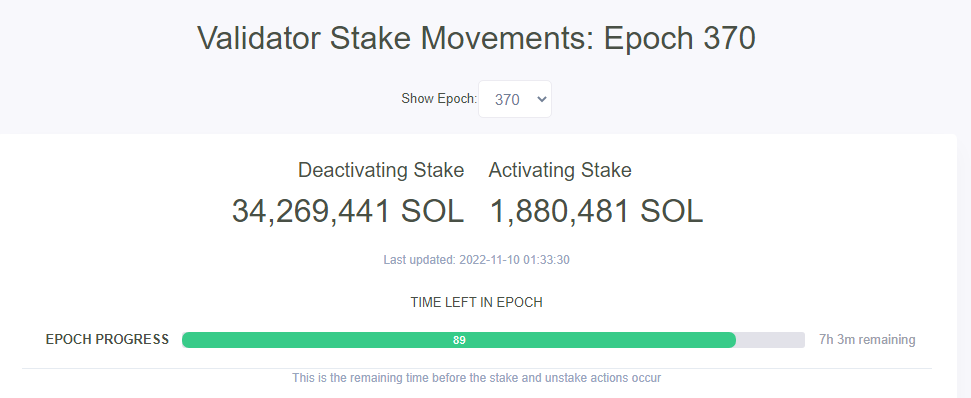Click the EPOCH PROGRESS label

[107, 339]
